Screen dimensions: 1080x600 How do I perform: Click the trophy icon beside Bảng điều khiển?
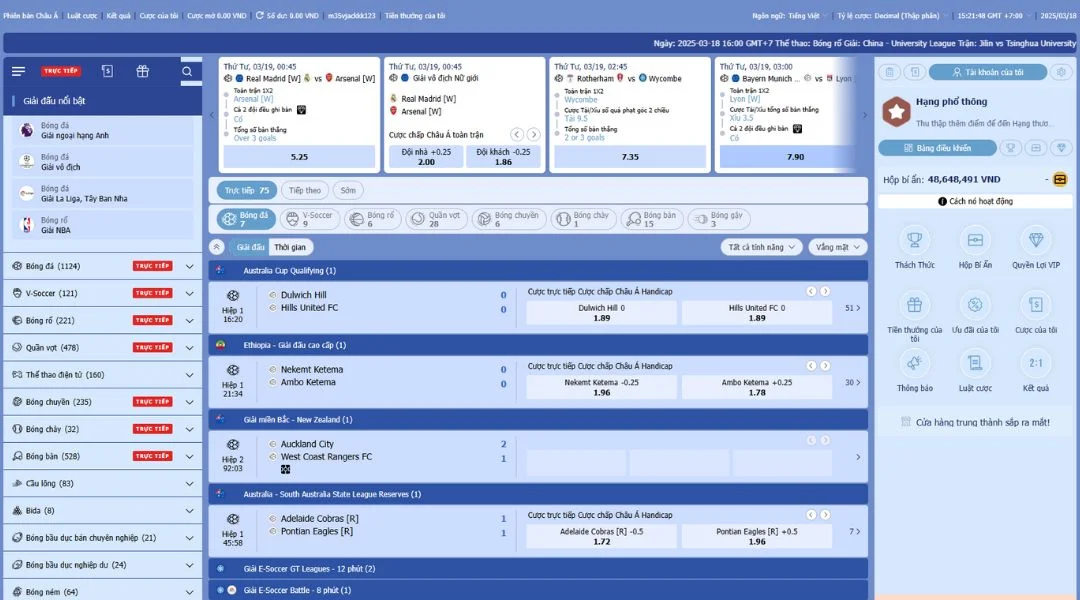coord(1010,148)
